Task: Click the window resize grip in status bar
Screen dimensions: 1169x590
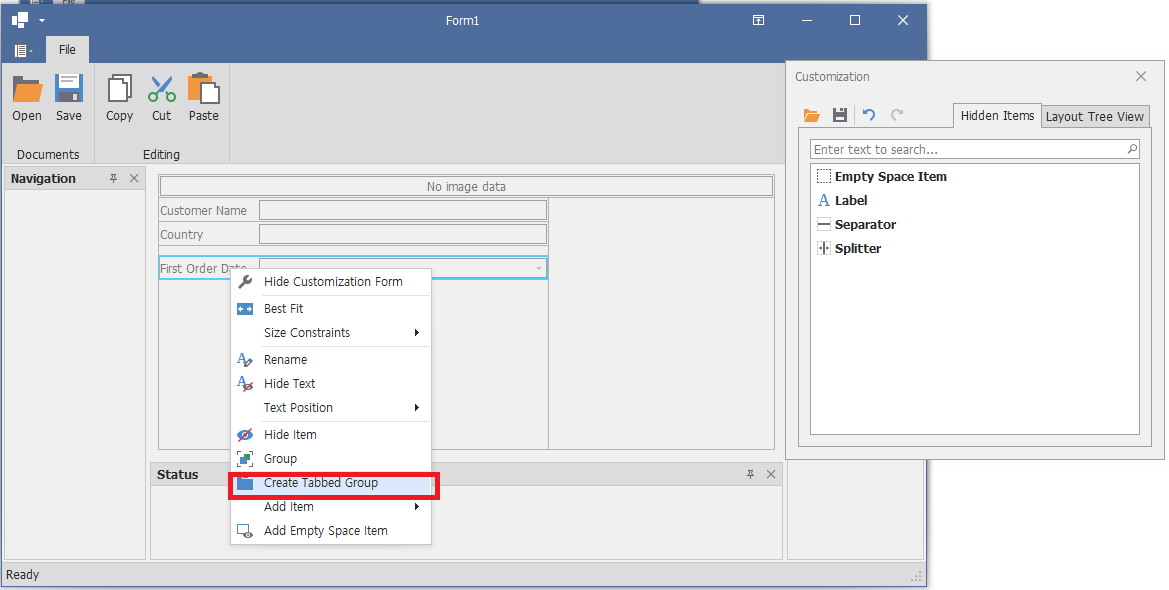Action: (x=916, y=576)
